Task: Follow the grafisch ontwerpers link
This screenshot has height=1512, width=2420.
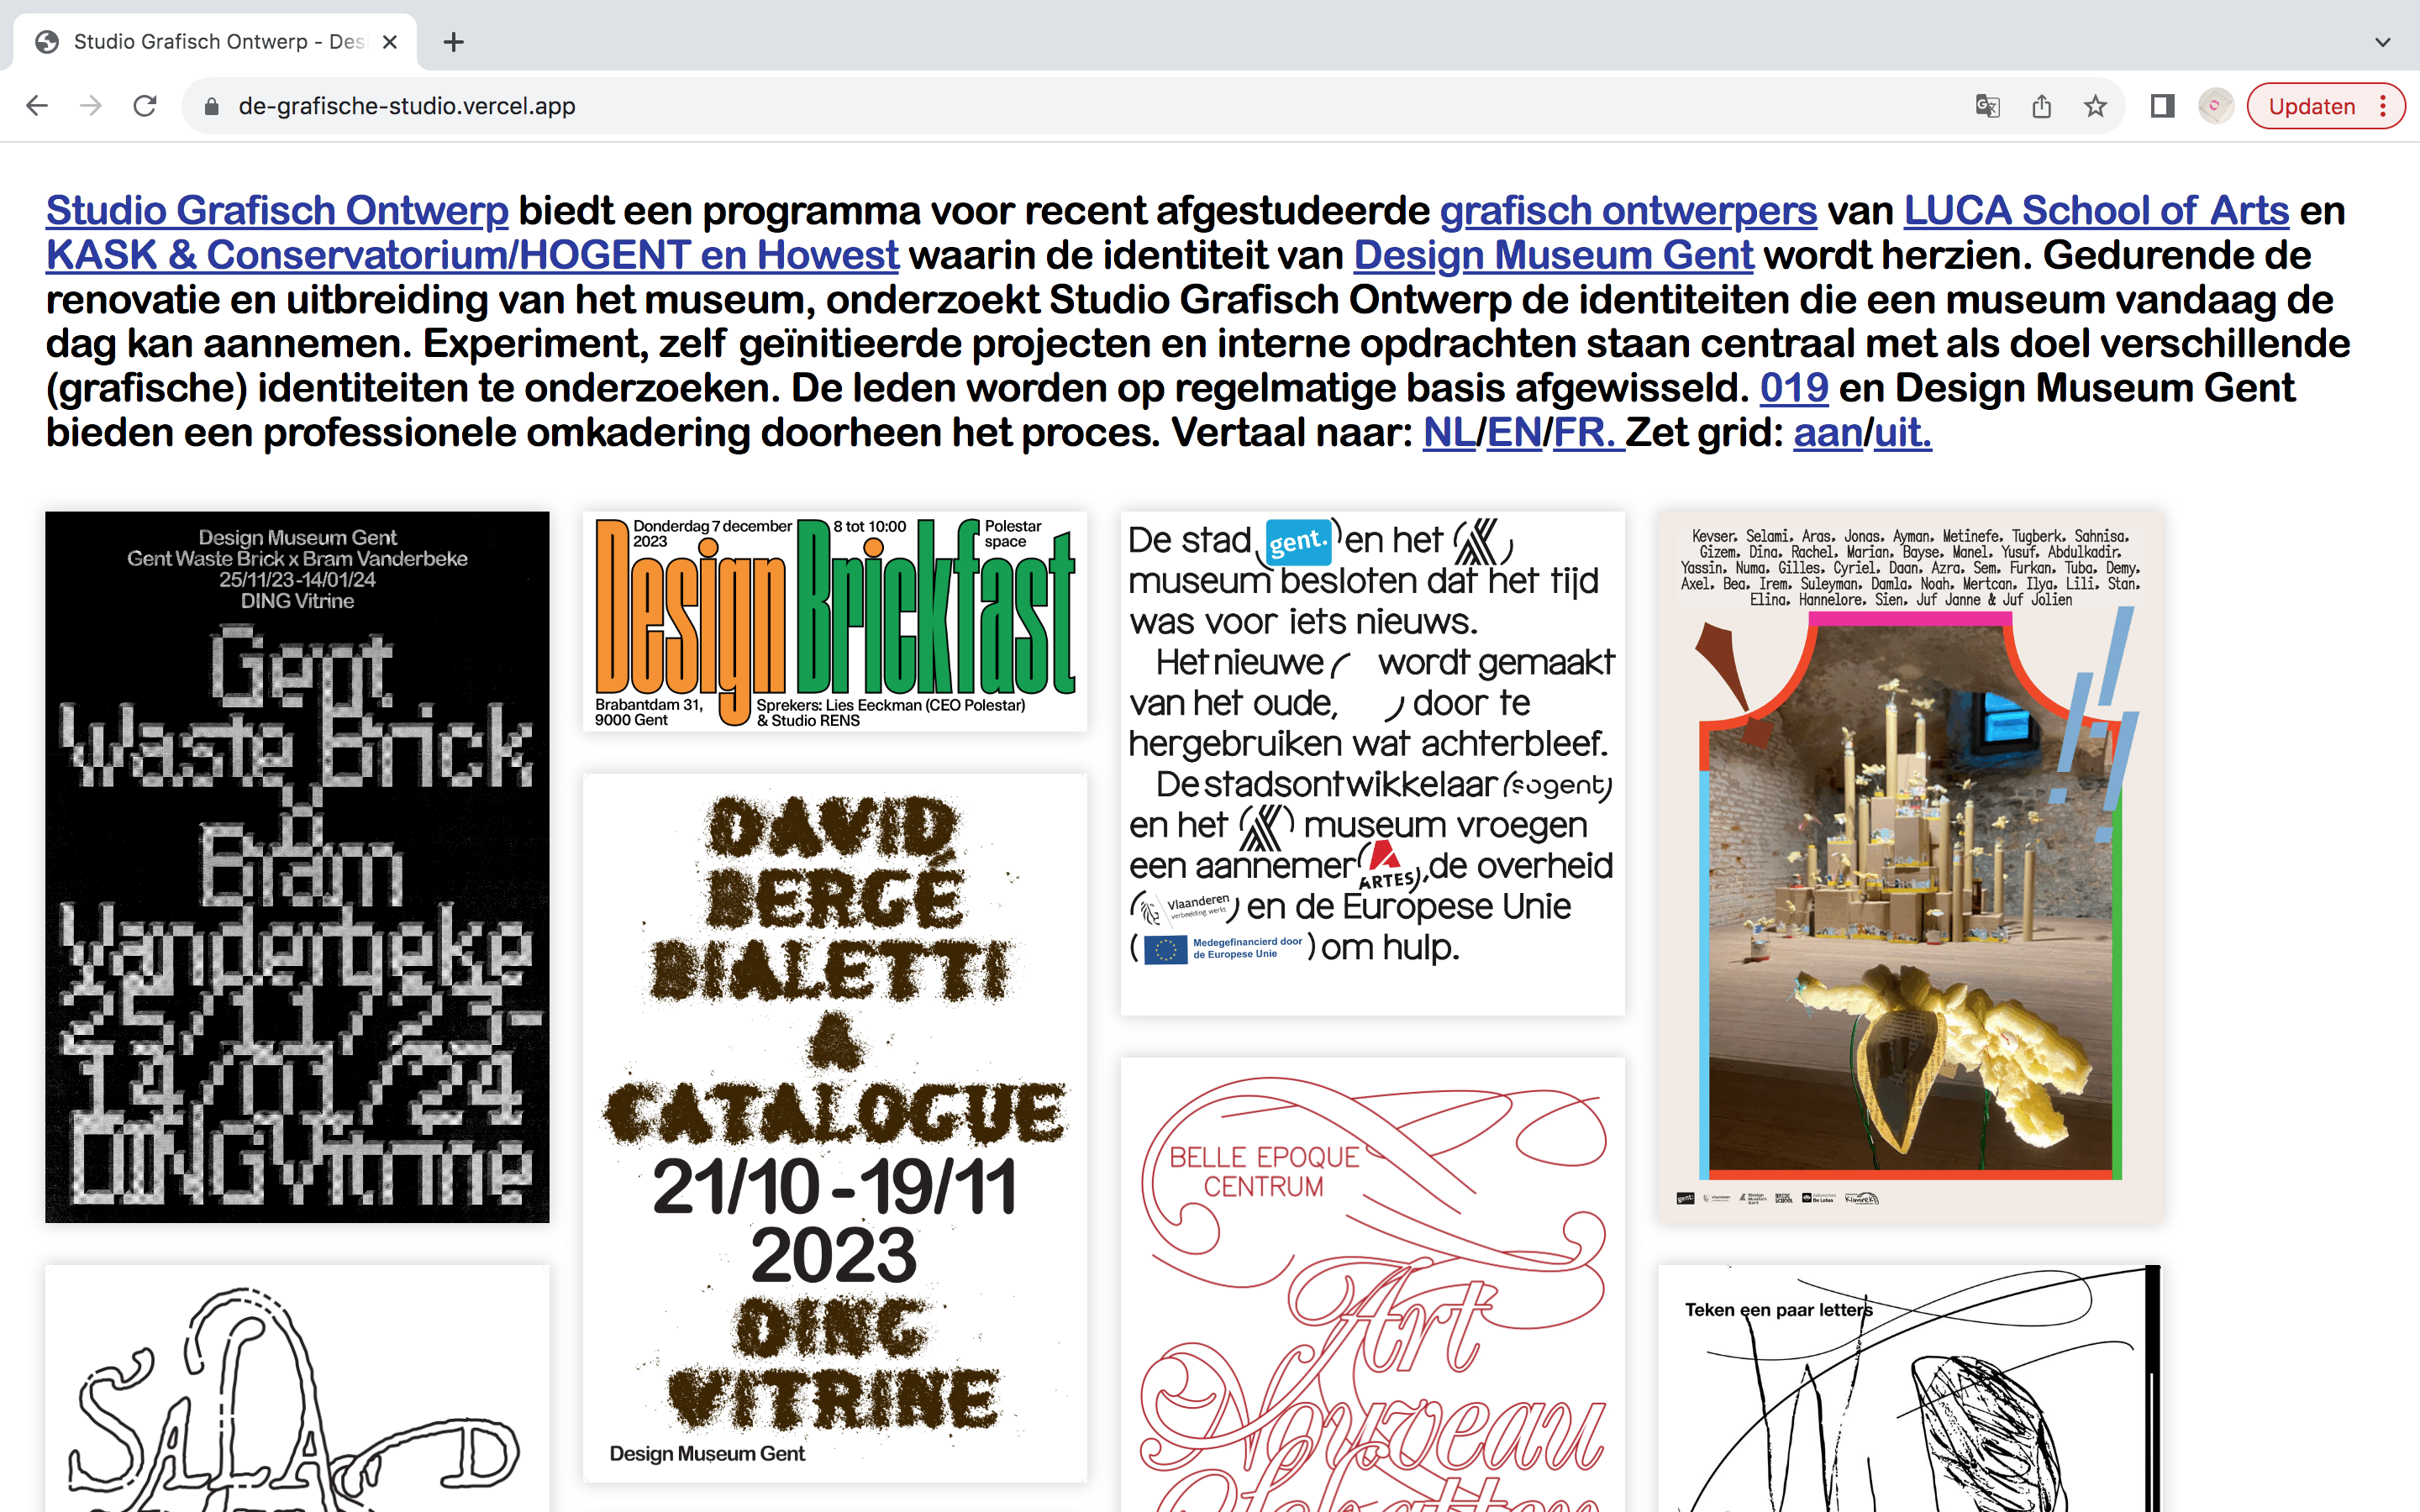Action: [1628, 211]
